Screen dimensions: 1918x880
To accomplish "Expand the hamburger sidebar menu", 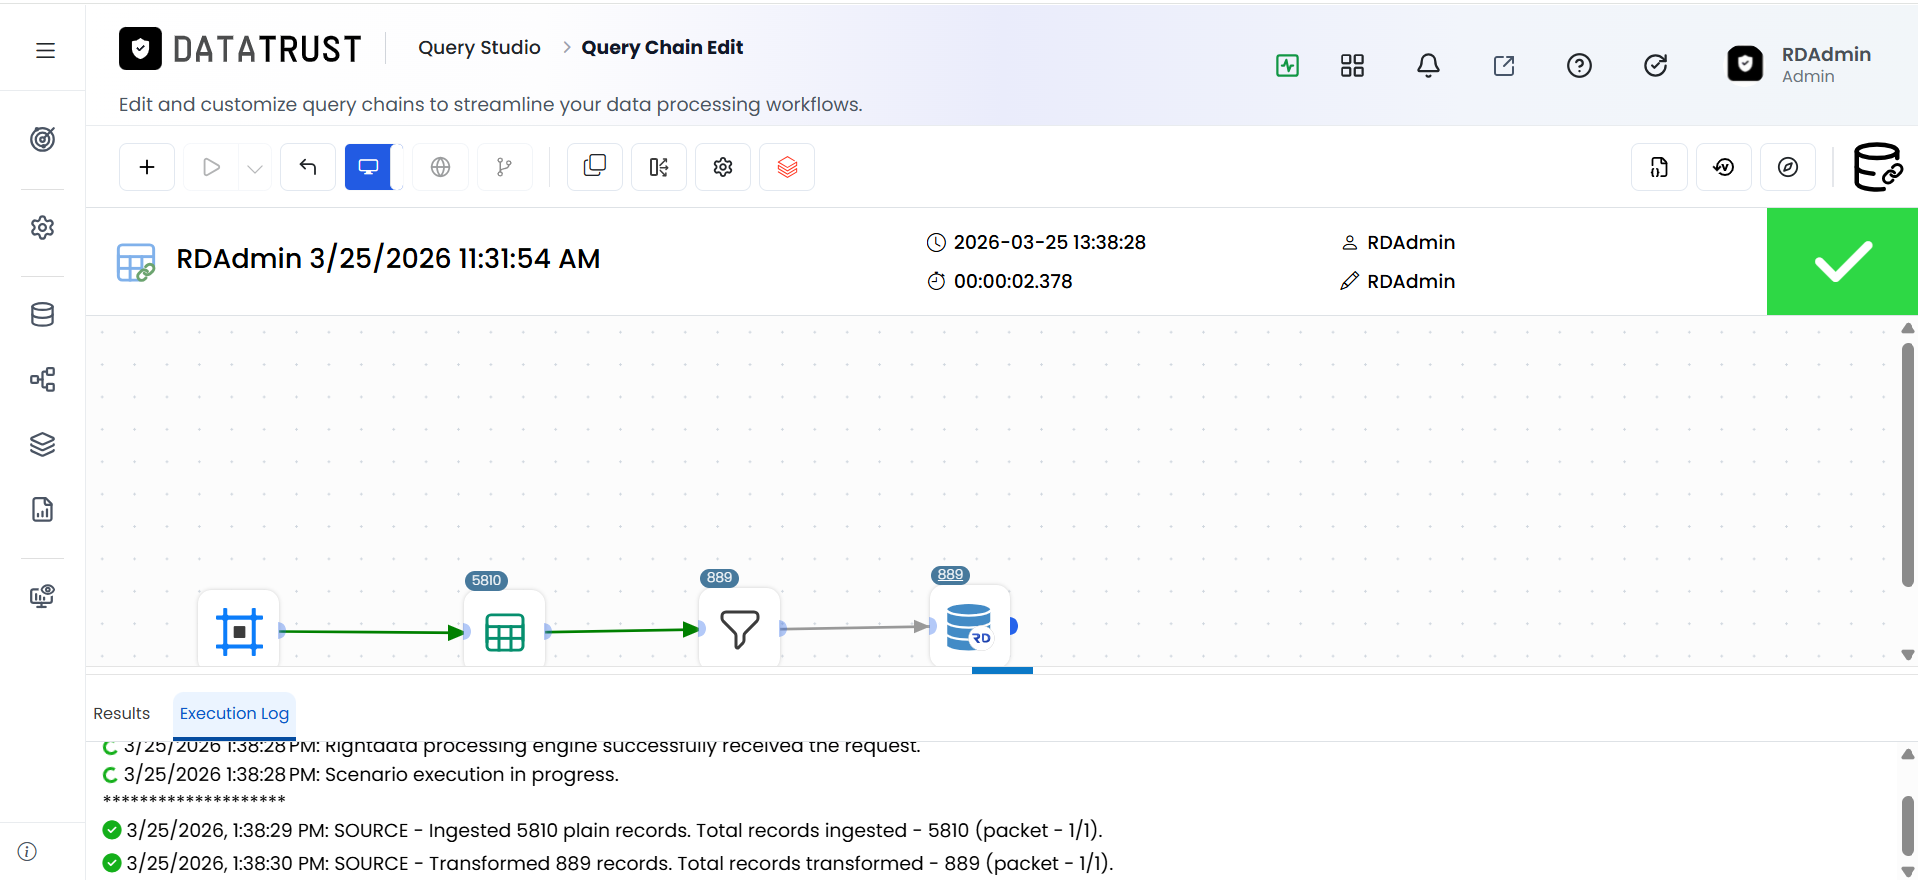I will [x=45, y=50].
